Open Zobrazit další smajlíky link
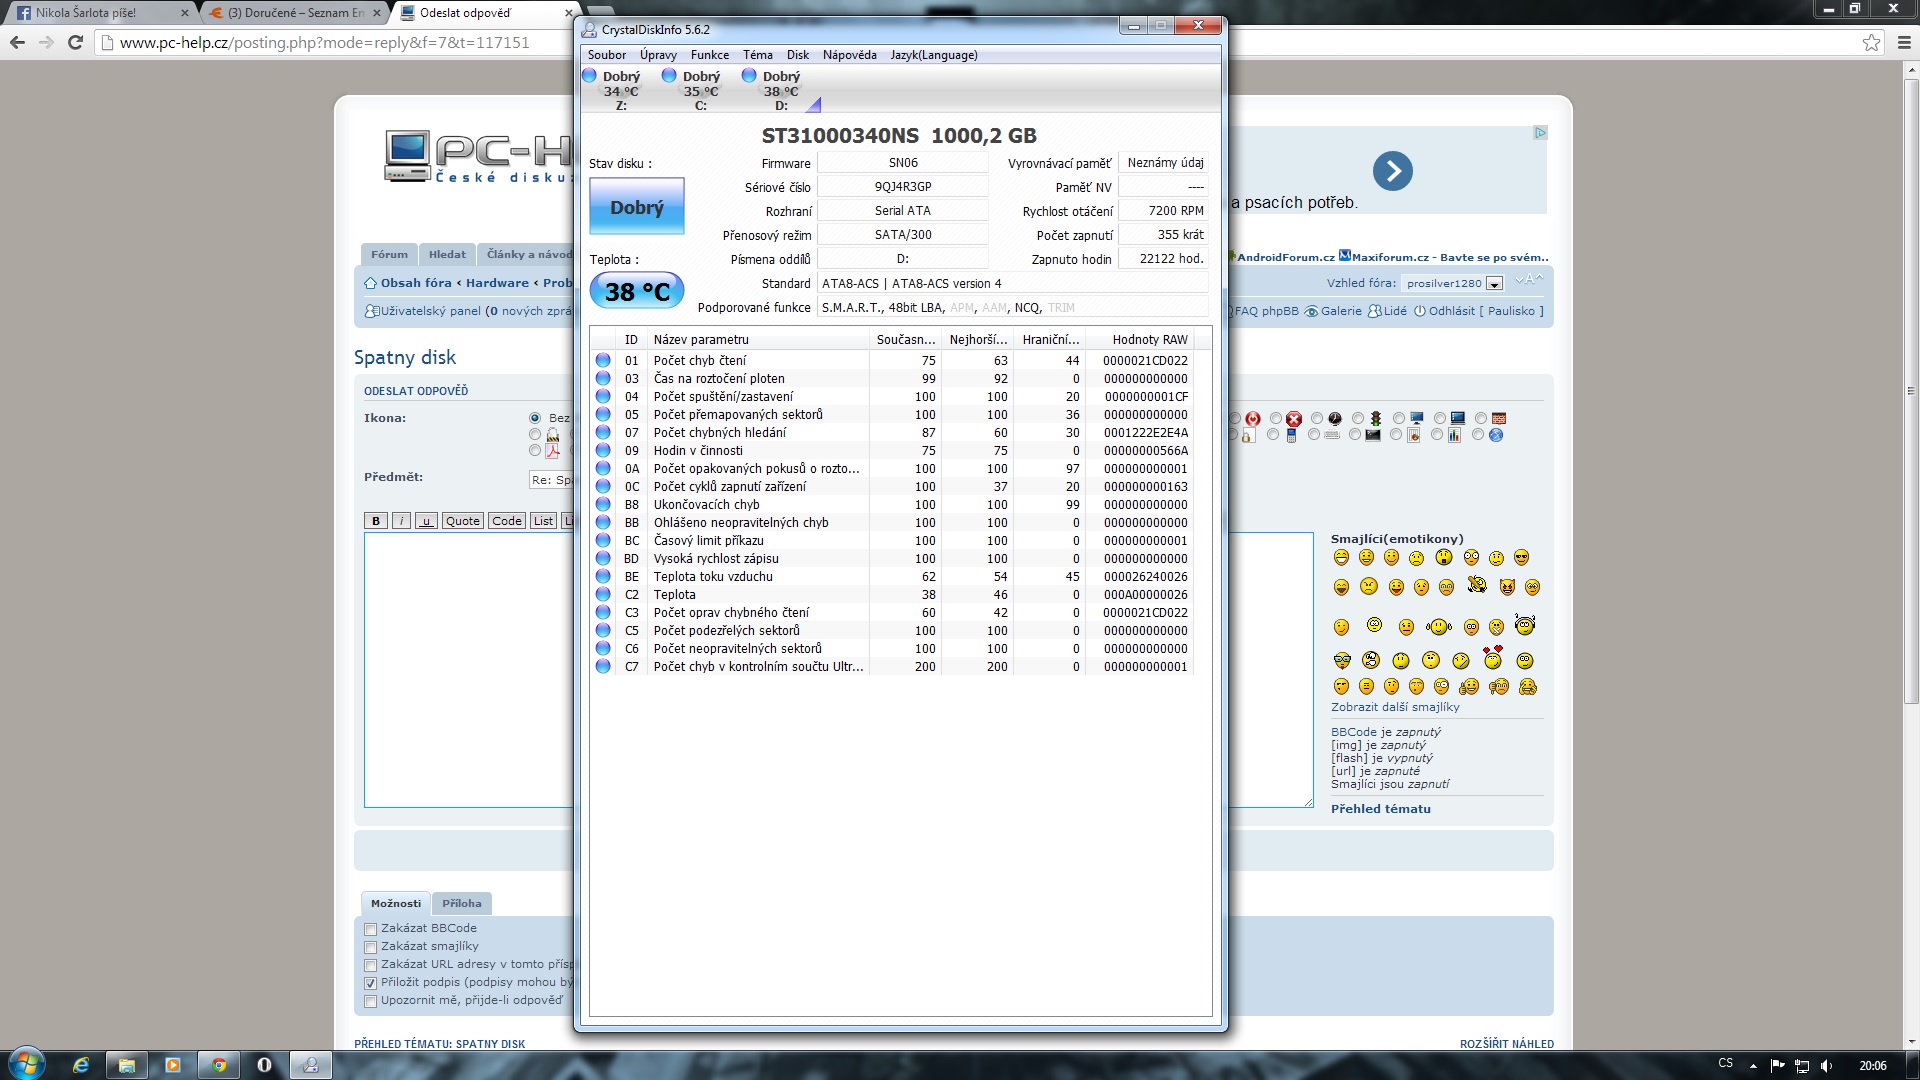This screenshot has width=1920, height=1080. coord(1395,707)
